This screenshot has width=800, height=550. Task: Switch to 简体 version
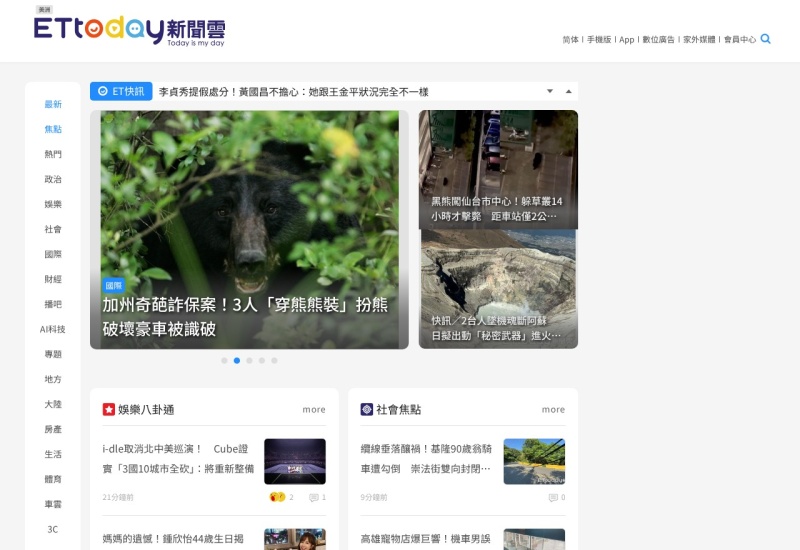(570, 39)
